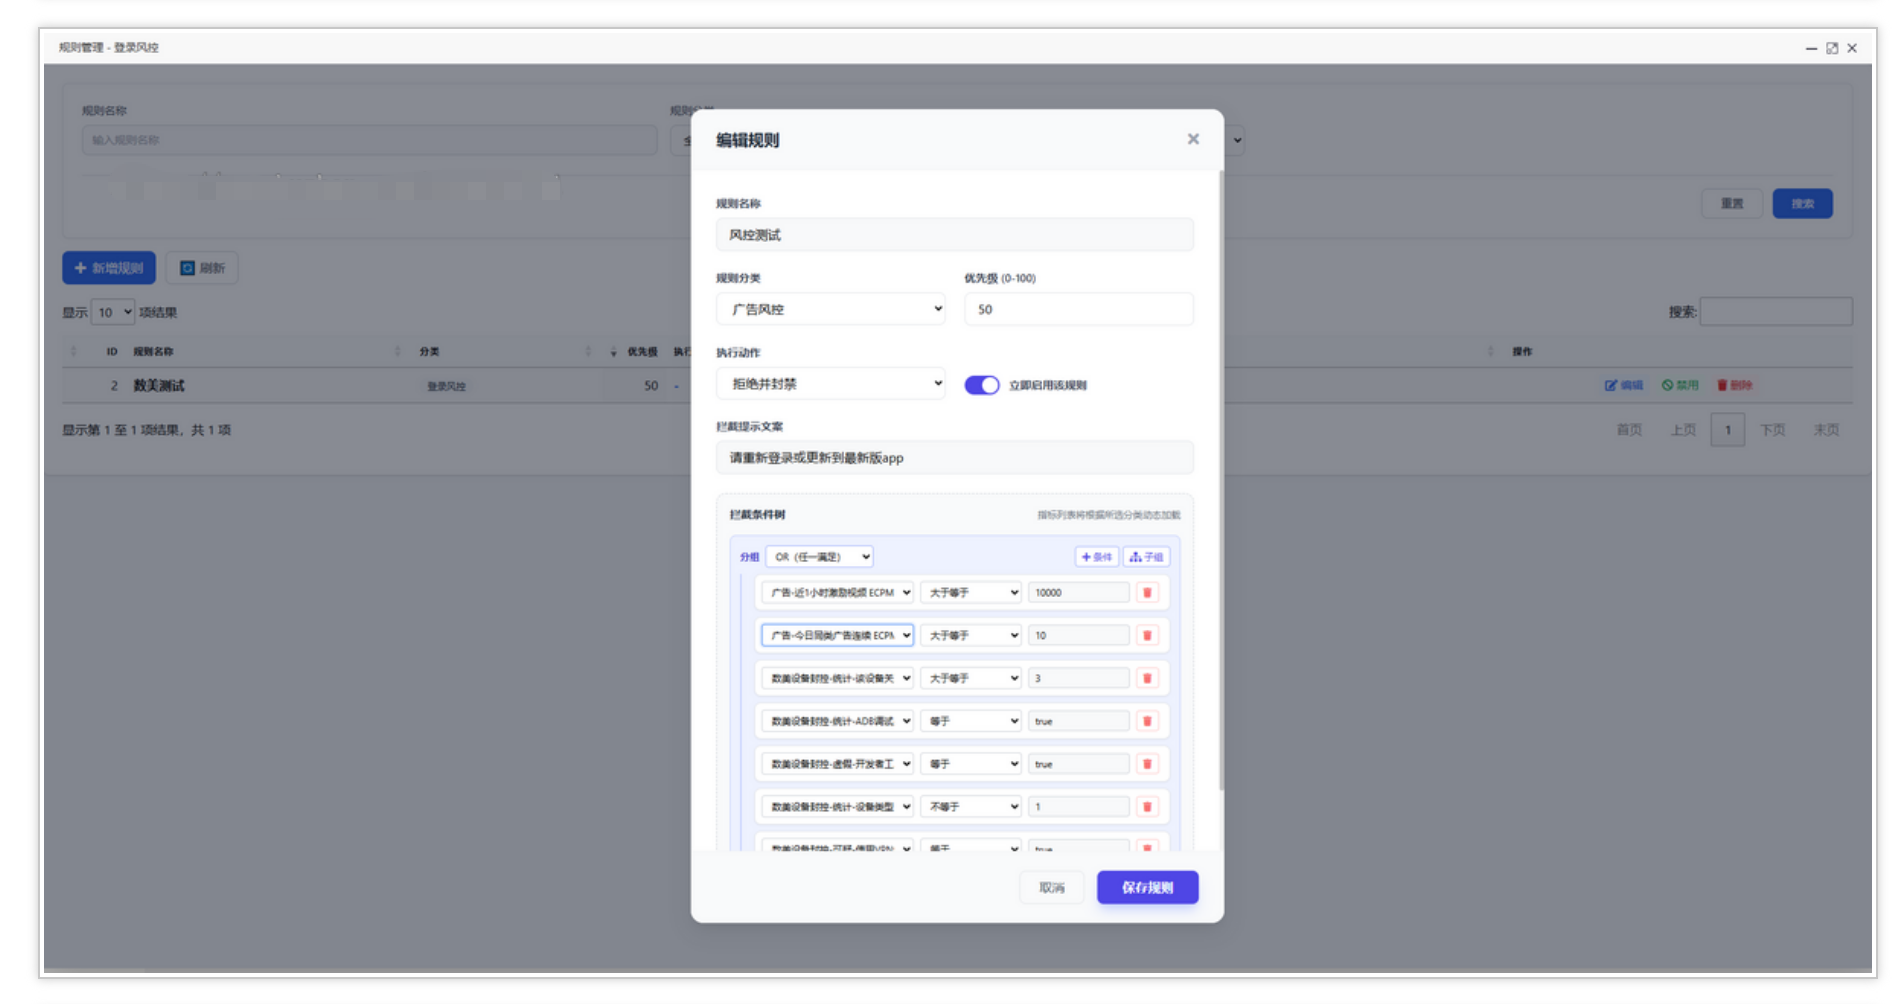
Task: Delete the 虚假-开发者工 condition row
Action: [x=1147, y=764]
